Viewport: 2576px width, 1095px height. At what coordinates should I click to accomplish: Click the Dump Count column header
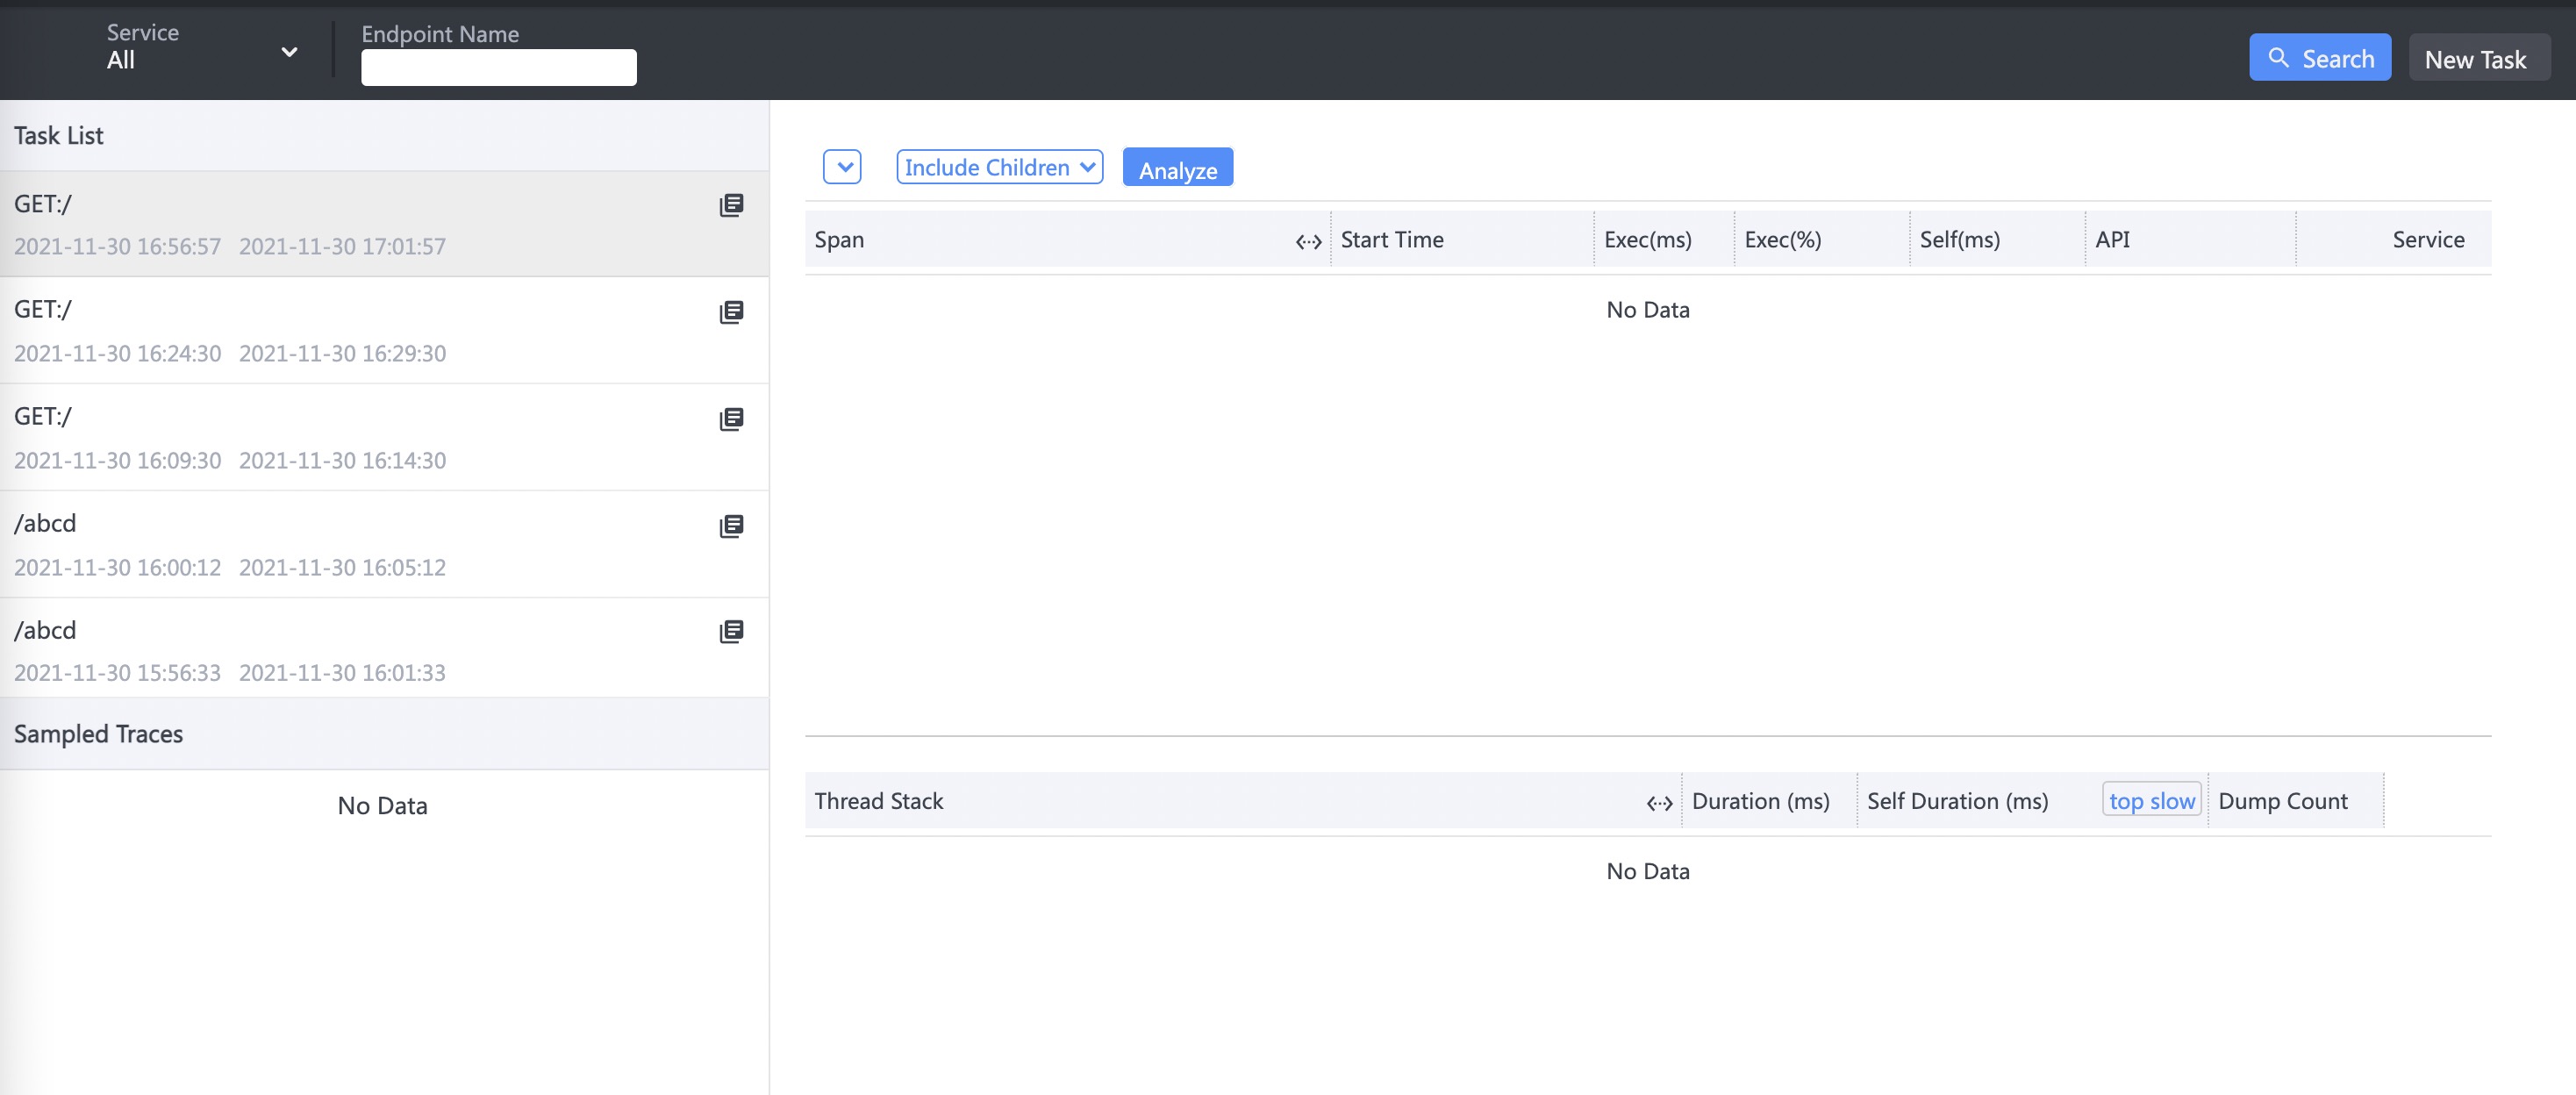click(2282, 801)
